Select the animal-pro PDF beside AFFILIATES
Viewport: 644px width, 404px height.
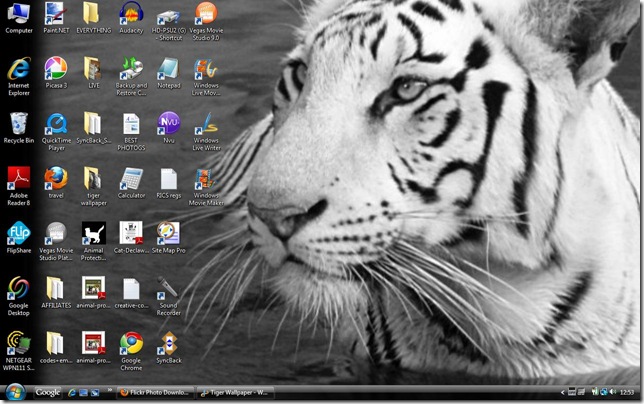click(x=93, y=293)
